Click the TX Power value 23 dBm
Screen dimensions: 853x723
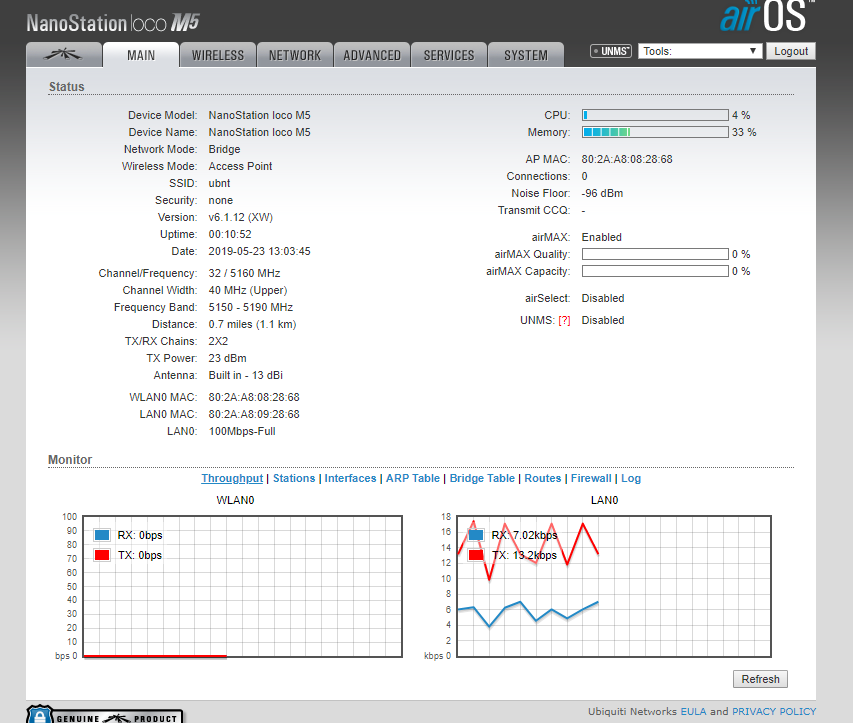[x=227, y=359]
